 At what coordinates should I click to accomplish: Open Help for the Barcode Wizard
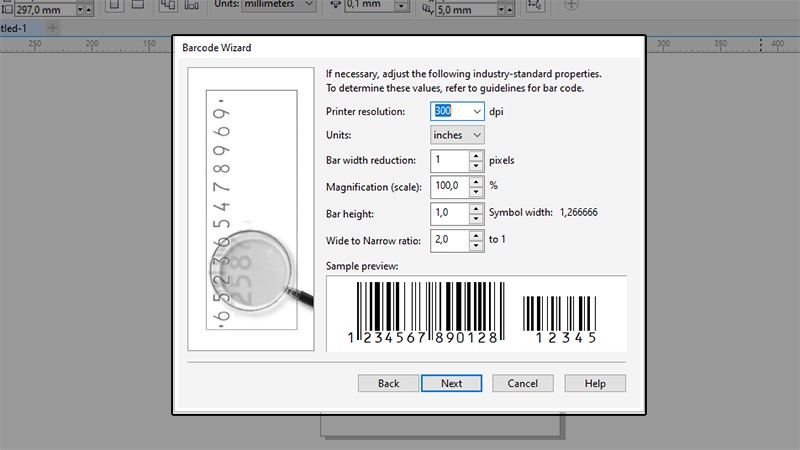[595, 383]
